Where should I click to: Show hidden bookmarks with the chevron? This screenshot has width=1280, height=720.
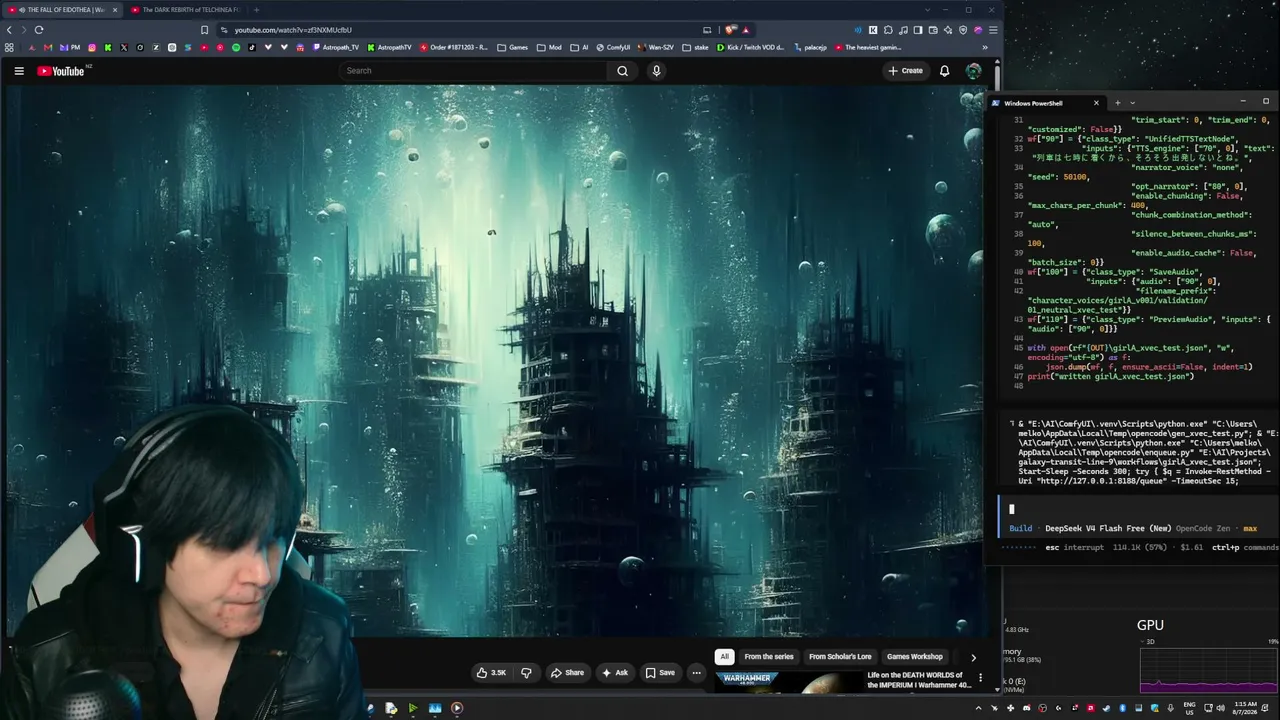tap(985, 47)
